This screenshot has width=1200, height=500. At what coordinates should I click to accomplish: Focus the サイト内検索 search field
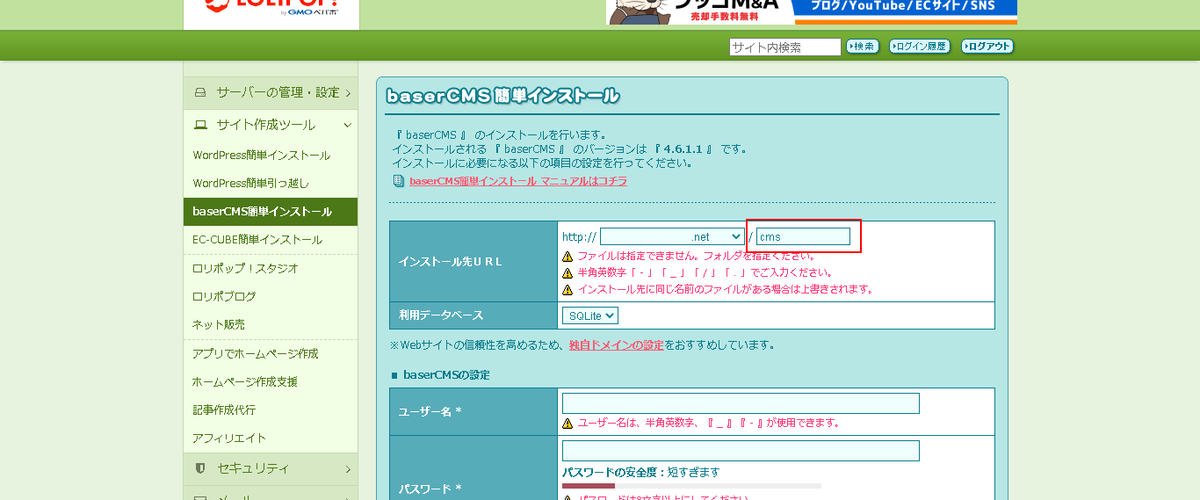pos(784,47)
